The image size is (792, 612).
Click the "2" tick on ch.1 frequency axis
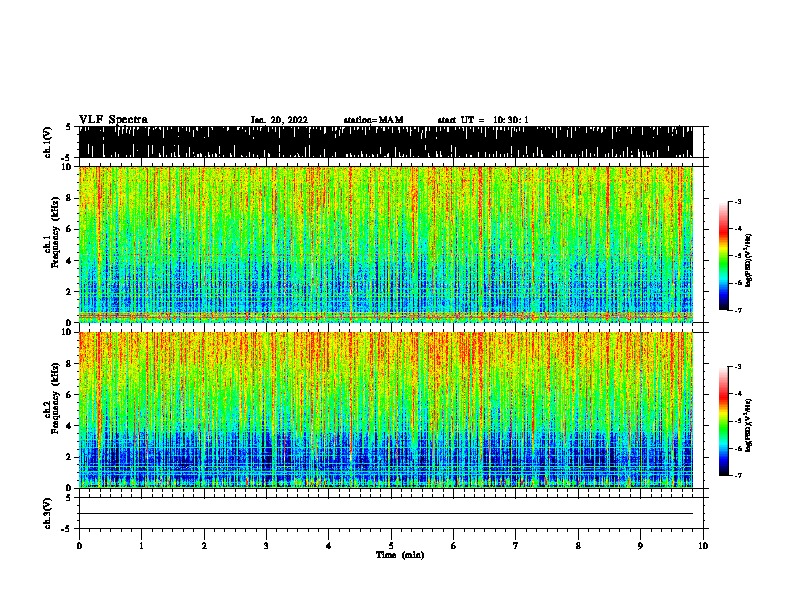pyautogui.click(x=70, y=292)
